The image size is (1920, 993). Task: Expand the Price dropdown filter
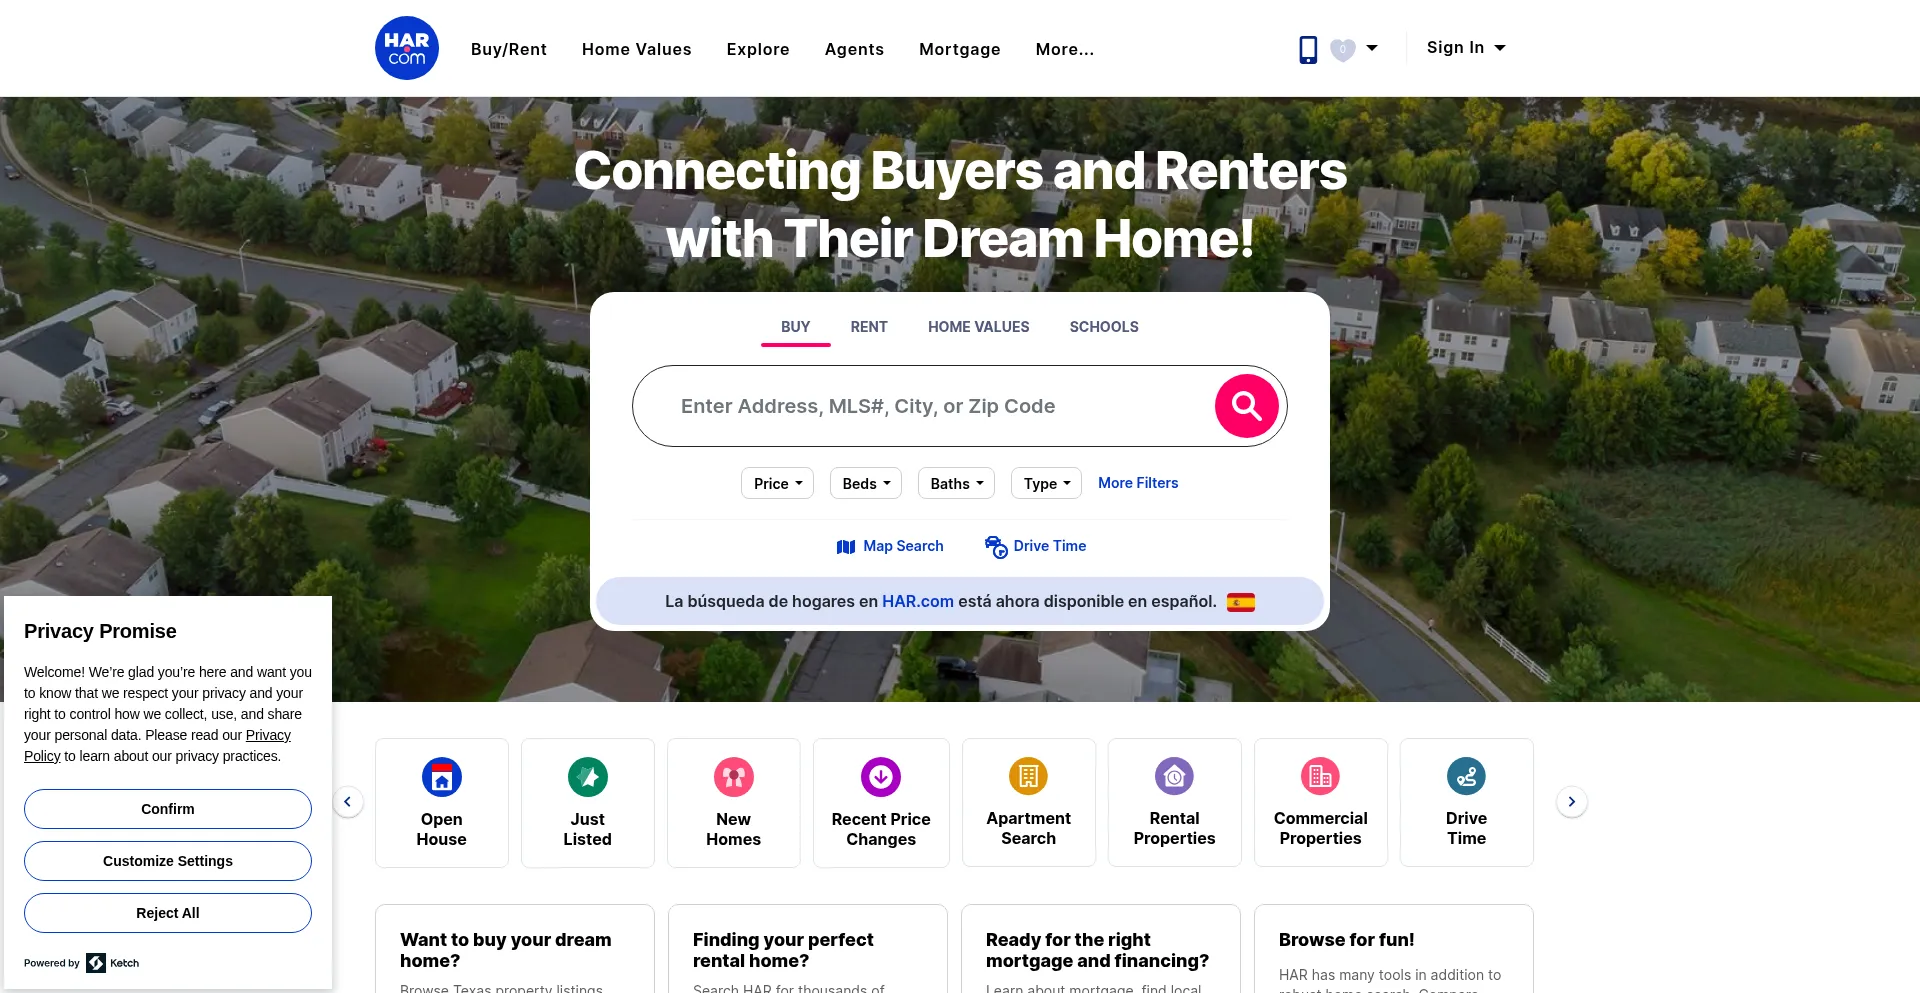pos(777,483)
